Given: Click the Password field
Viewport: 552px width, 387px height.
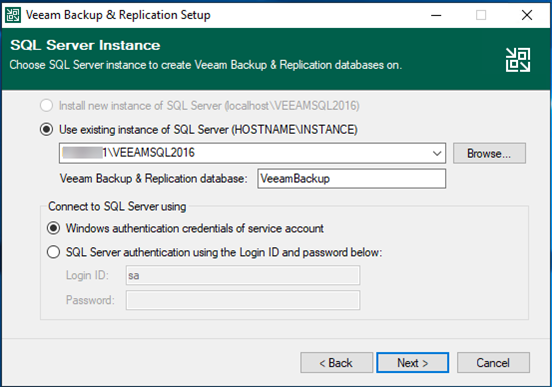Looking at the screenshot, I should point(243,300).
